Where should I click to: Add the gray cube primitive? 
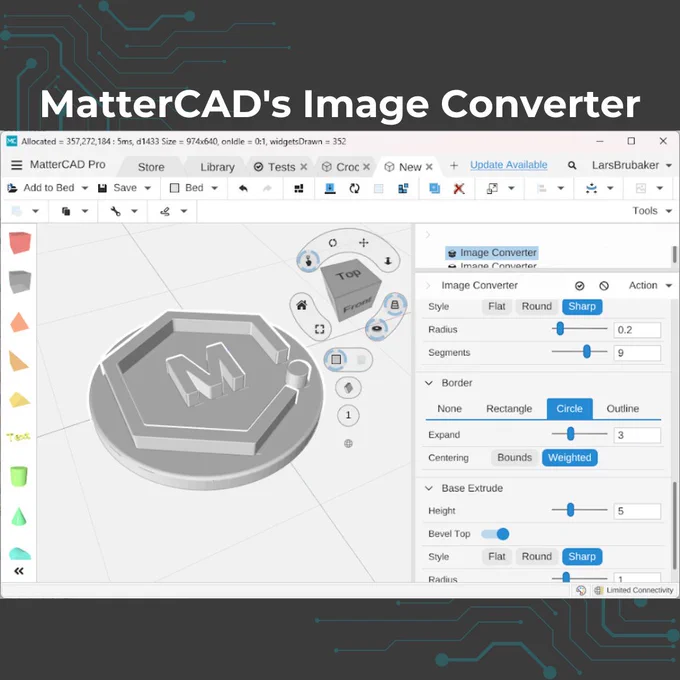(x=20, y=282)
